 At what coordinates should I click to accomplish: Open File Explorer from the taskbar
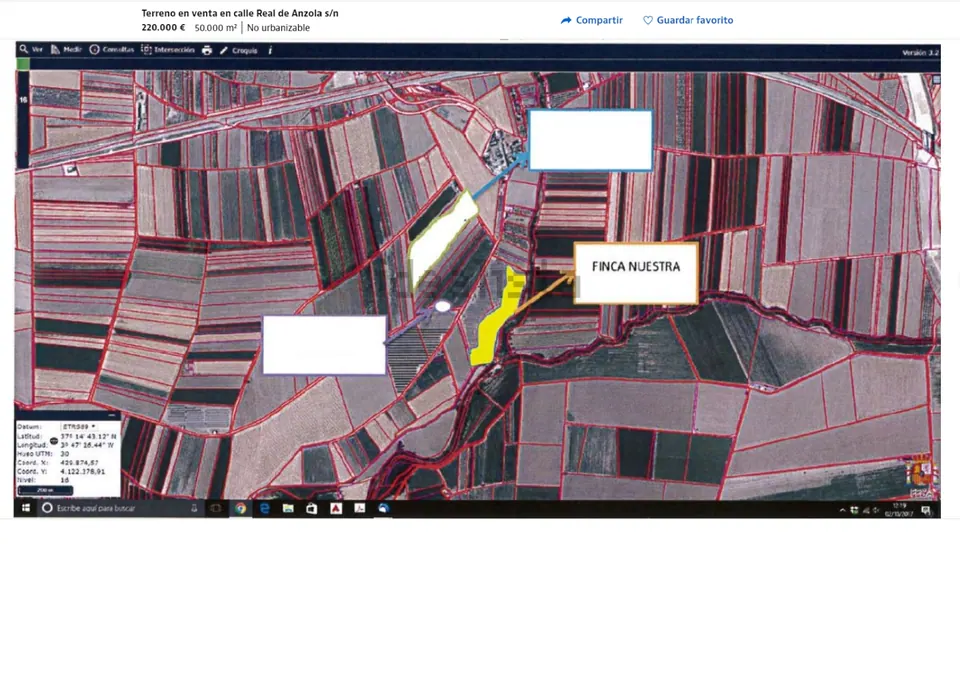click(288, 508)
